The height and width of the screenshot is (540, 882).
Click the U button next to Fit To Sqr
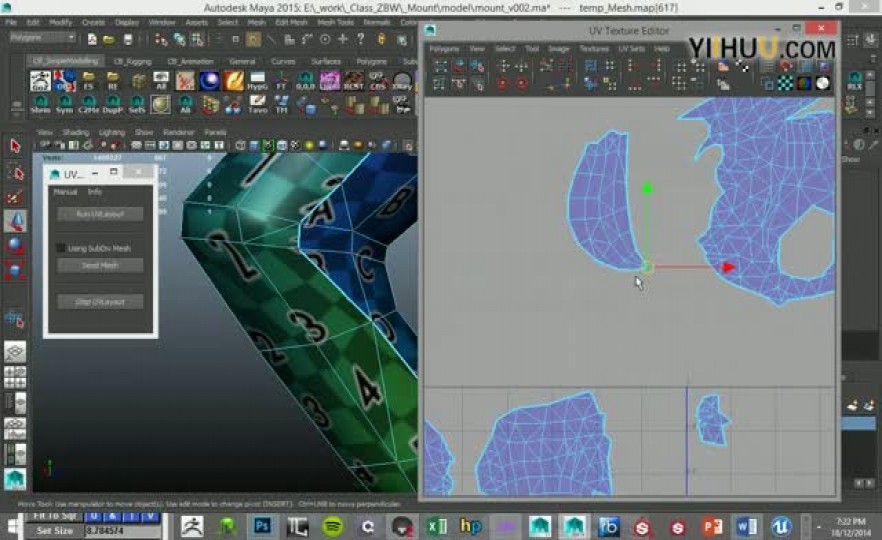93,516
